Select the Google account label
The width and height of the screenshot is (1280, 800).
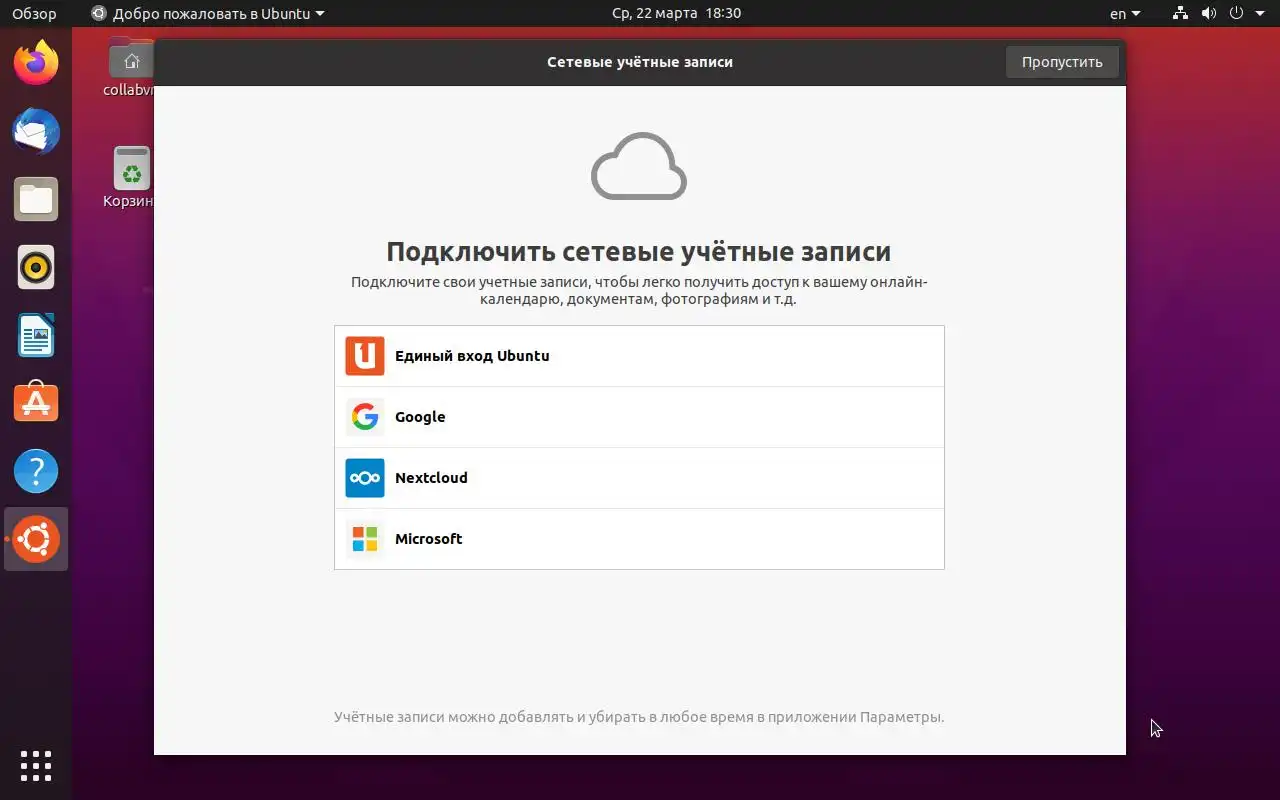click(x=420, y=417)
